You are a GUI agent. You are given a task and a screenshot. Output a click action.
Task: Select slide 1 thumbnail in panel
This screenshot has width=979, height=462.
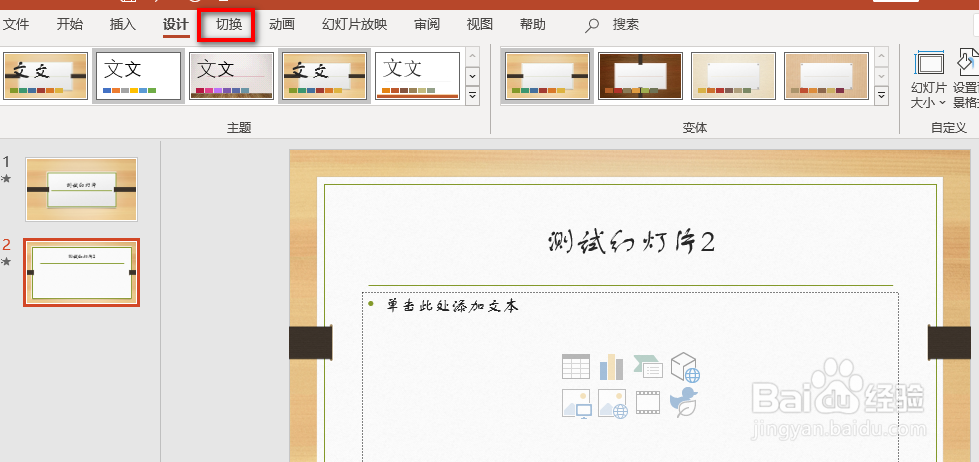click(81, 189)
